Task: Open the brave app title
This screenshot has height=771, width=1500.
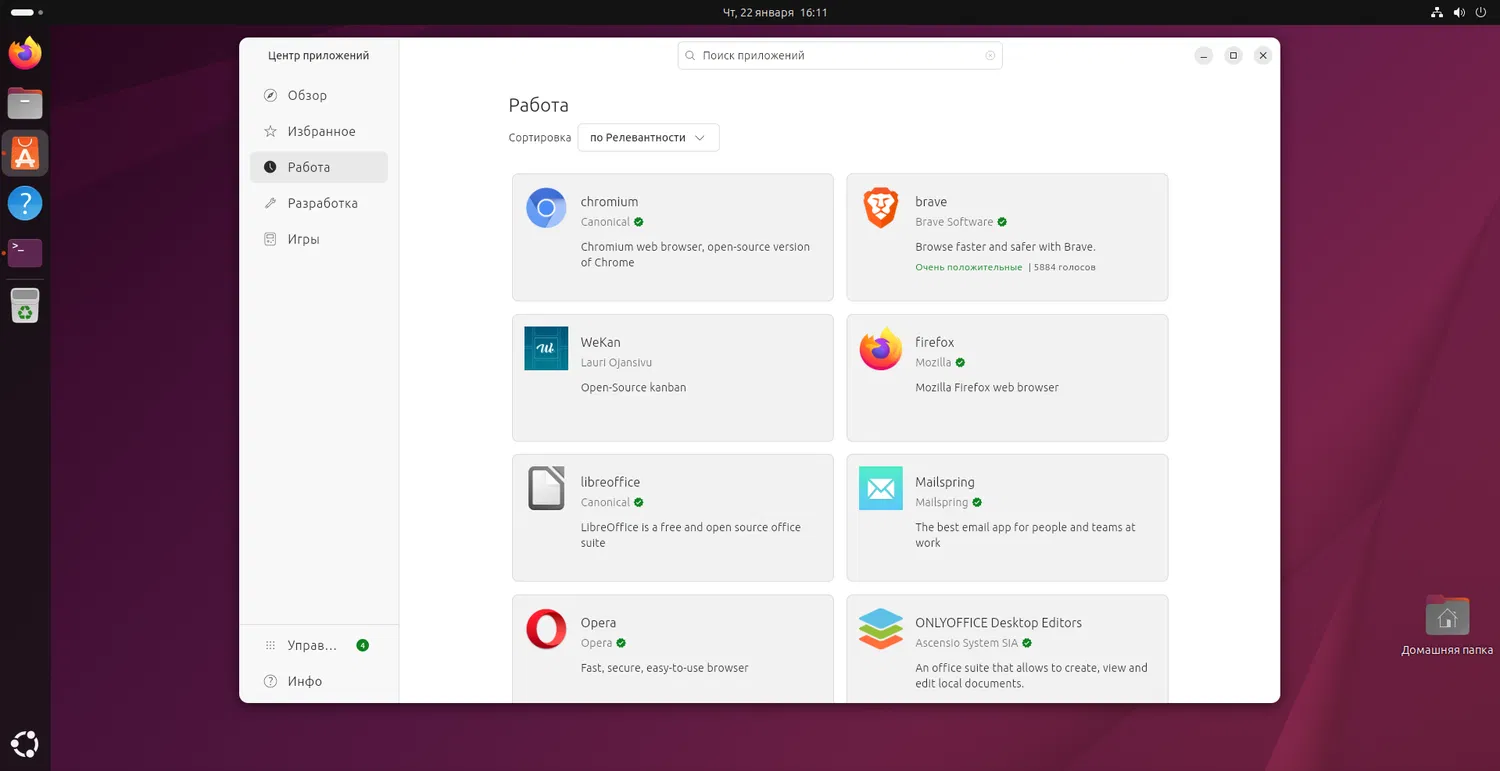Action: (931, 202)
